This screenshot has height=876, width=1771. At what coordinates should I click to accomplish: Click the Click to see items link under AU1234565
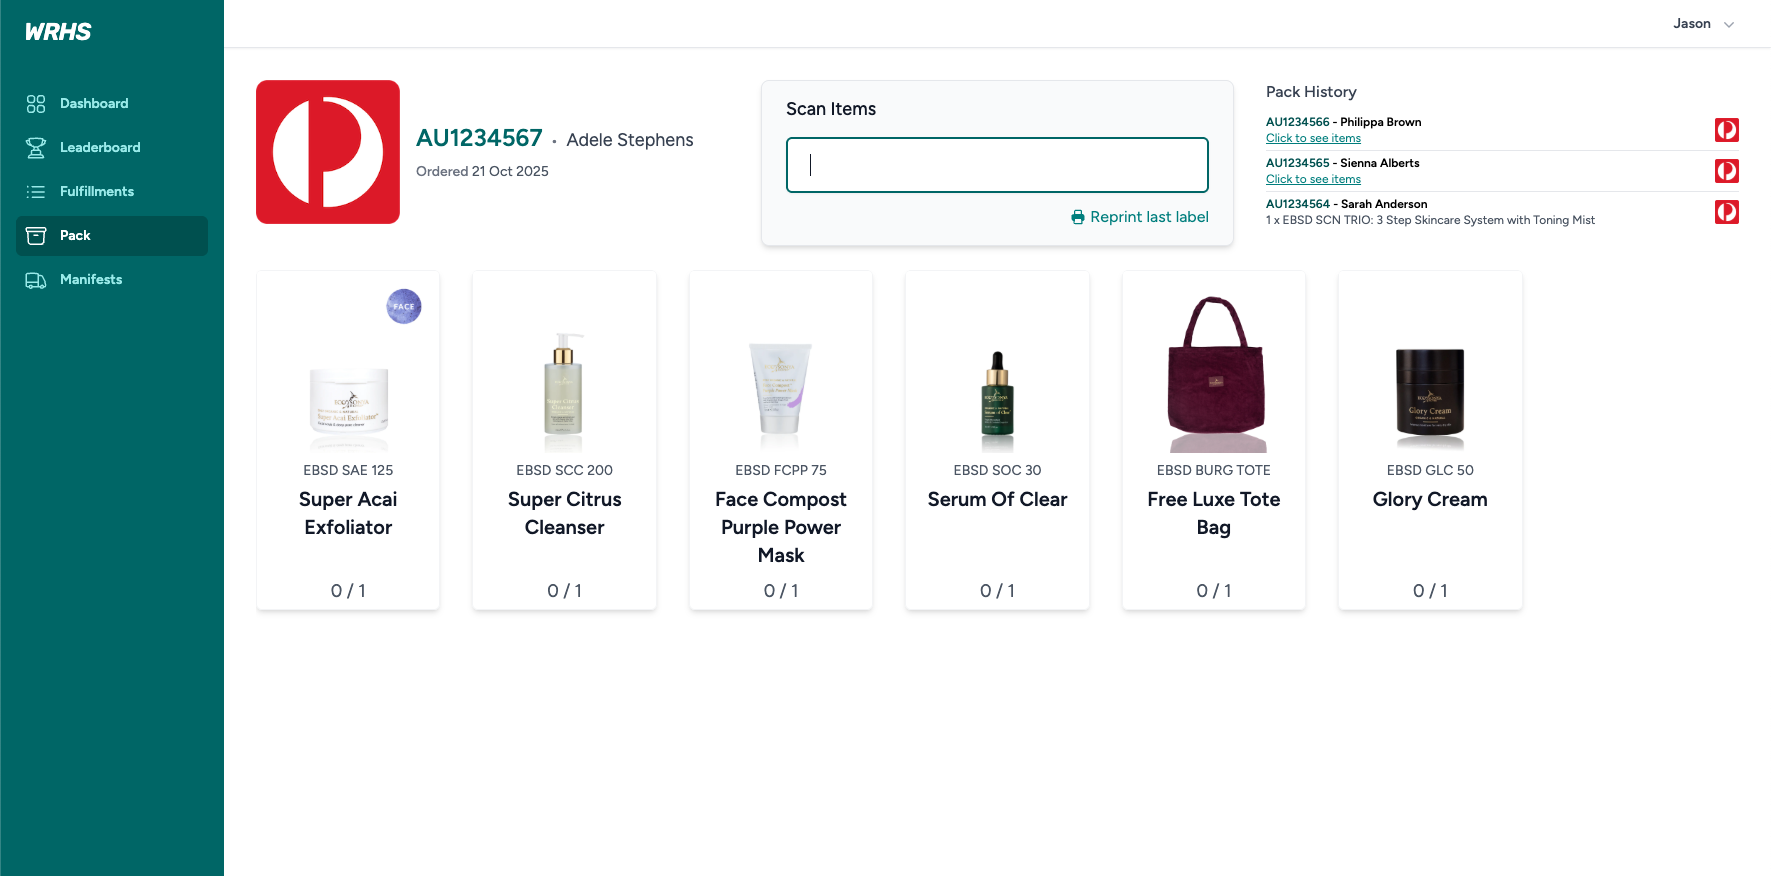pyautogui.click(x=1313, y=179)
